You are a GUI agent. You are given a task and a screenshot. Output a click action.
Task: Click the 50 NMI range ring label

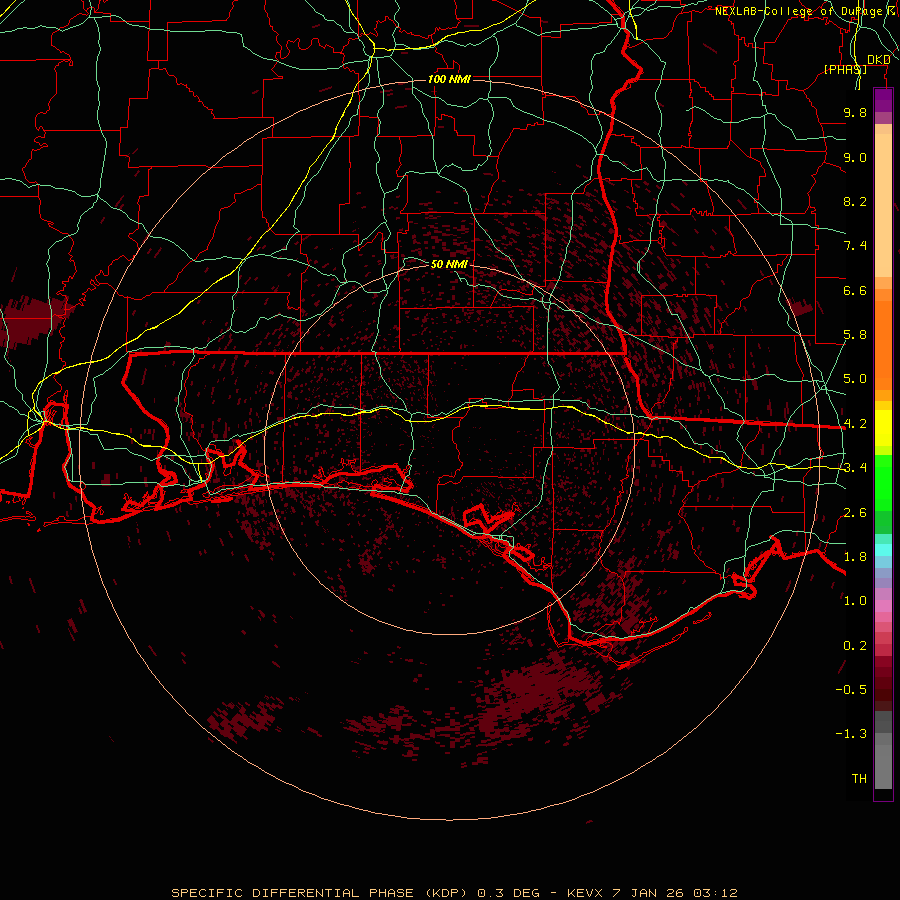pos(449,264)
